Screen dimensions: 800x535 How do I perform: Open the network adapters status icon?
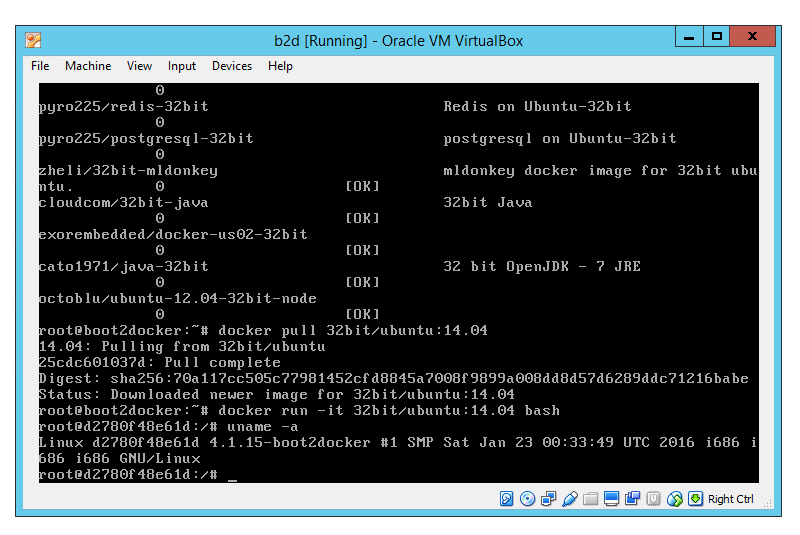548,498
